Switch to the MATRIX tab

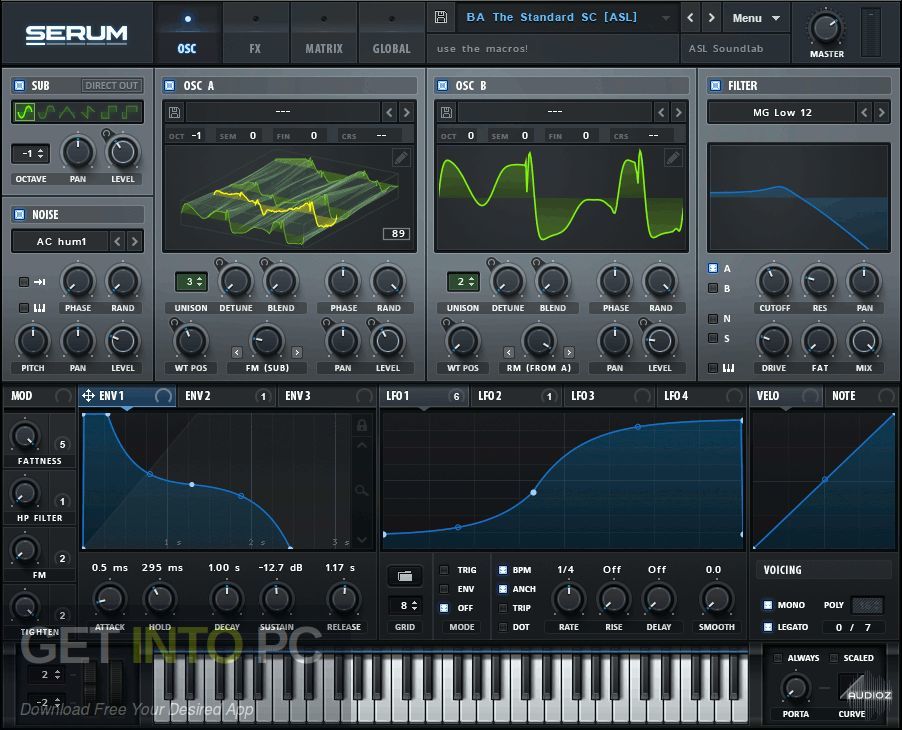[323, 33]
